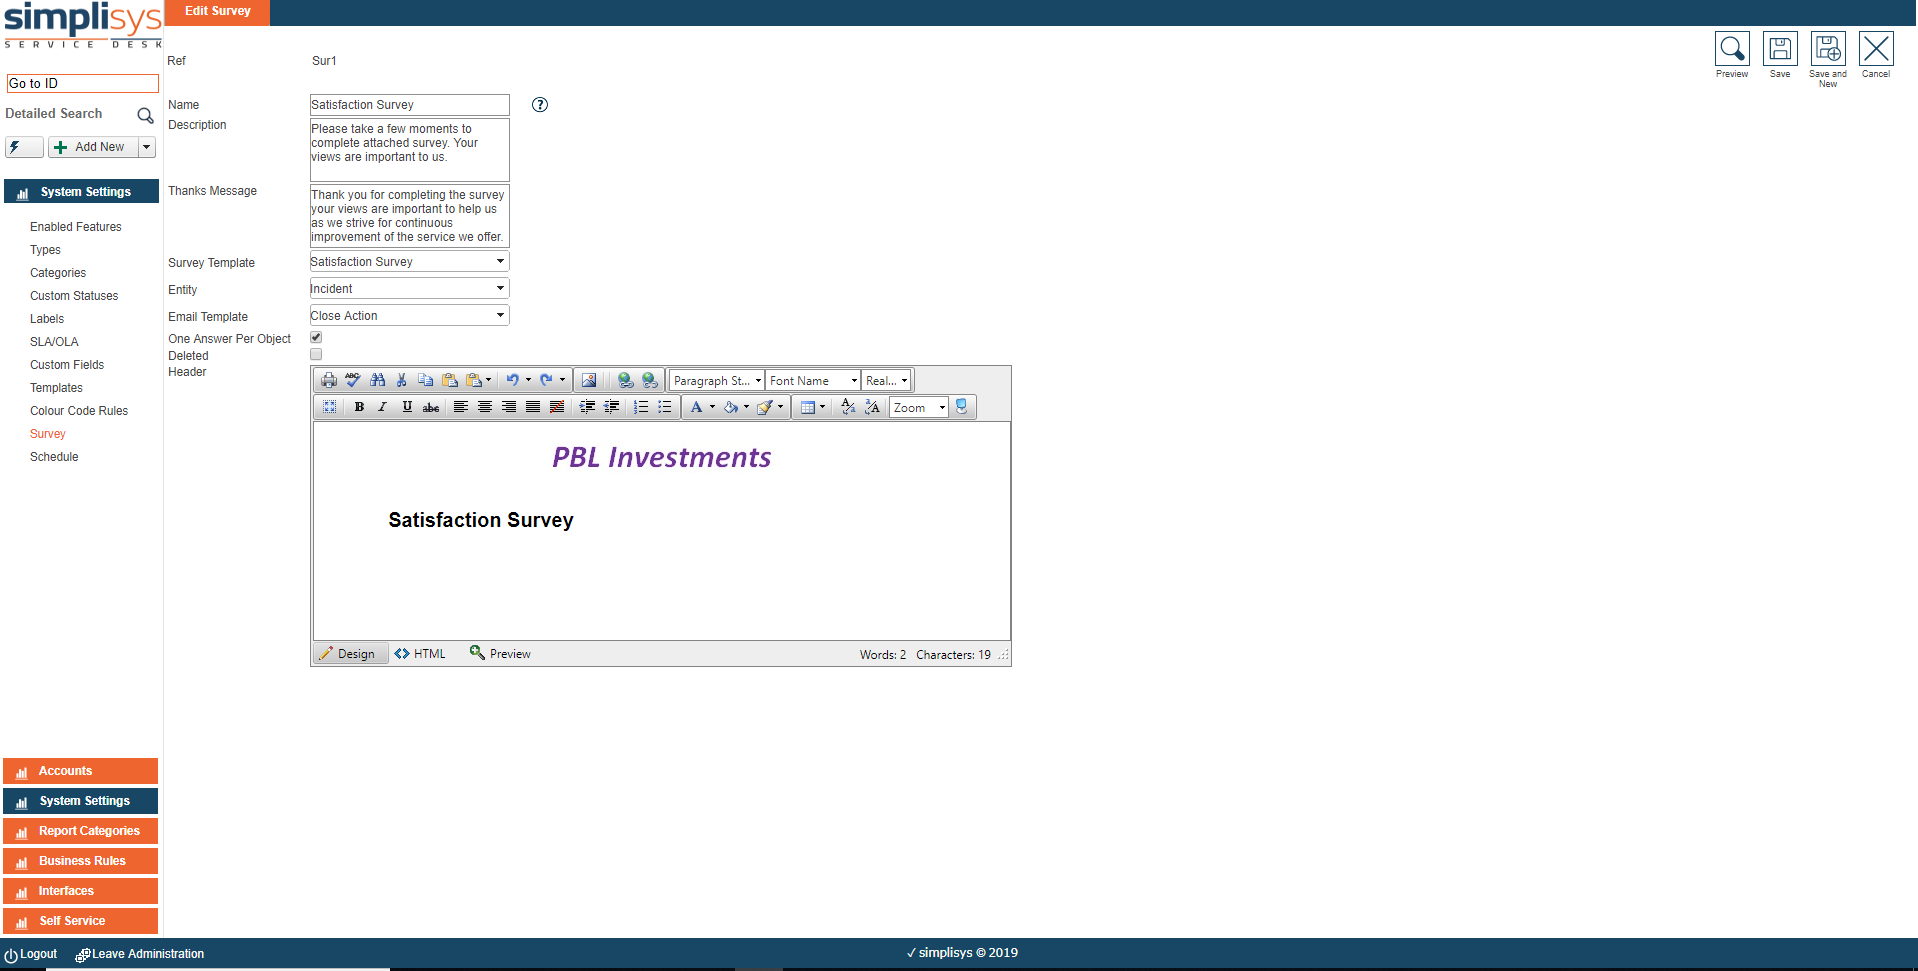Tick the Deleted checkbox
The height and width of the screenshot is (971, 1918).
coord(316,355)
